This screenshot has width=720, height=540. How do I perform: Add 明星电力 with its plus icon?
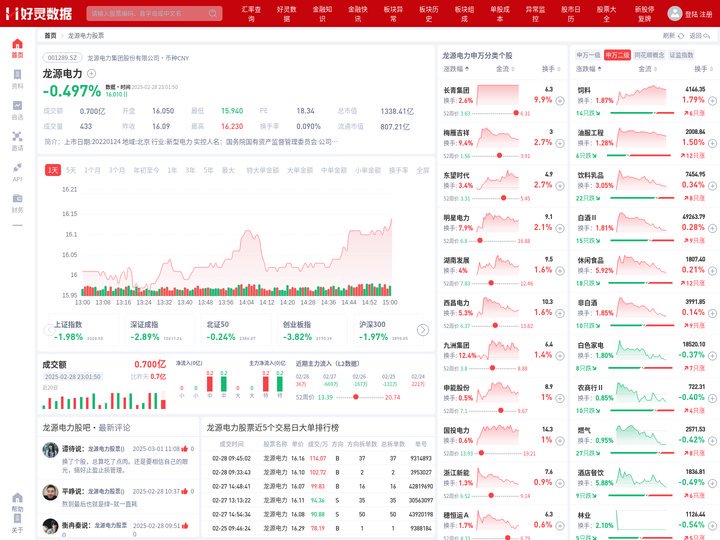pos(560,228)
